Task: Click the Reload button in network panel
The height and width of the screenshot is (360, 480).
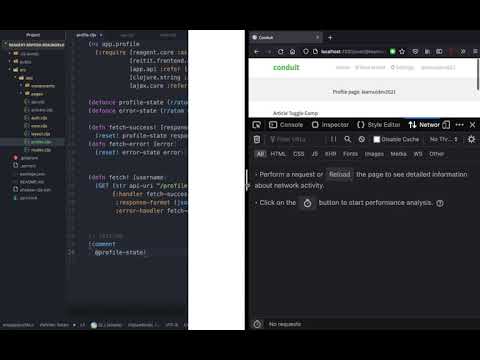Action: 340,174
